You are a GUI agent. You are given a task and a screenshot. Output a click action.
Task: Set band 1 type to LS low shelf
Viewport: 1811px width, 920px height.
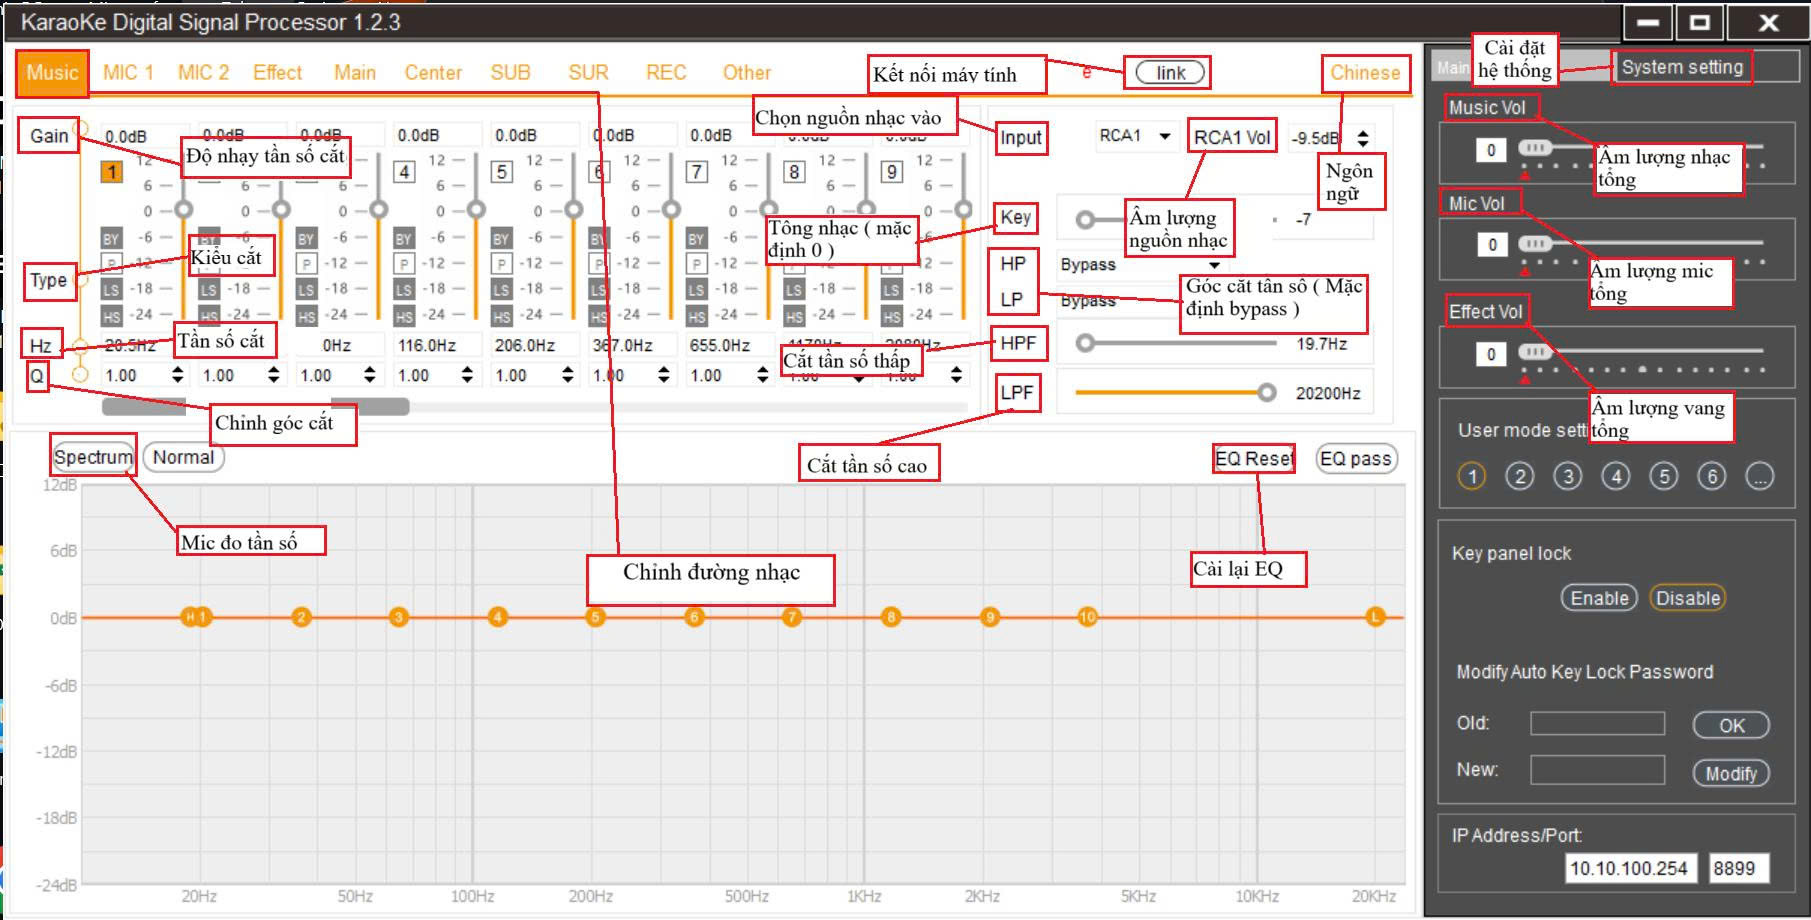coord(111,290)
